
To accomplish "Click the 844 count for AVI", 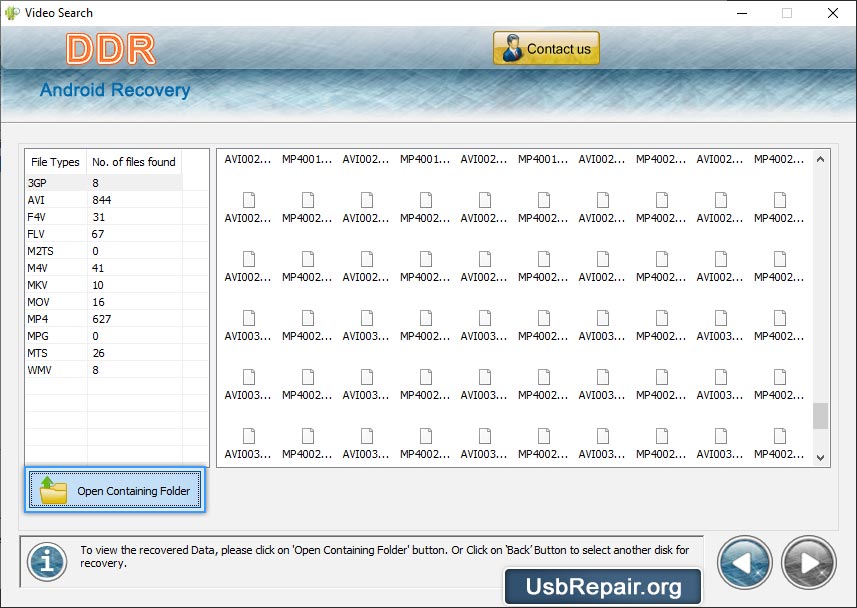I will (x=102, y=200).
